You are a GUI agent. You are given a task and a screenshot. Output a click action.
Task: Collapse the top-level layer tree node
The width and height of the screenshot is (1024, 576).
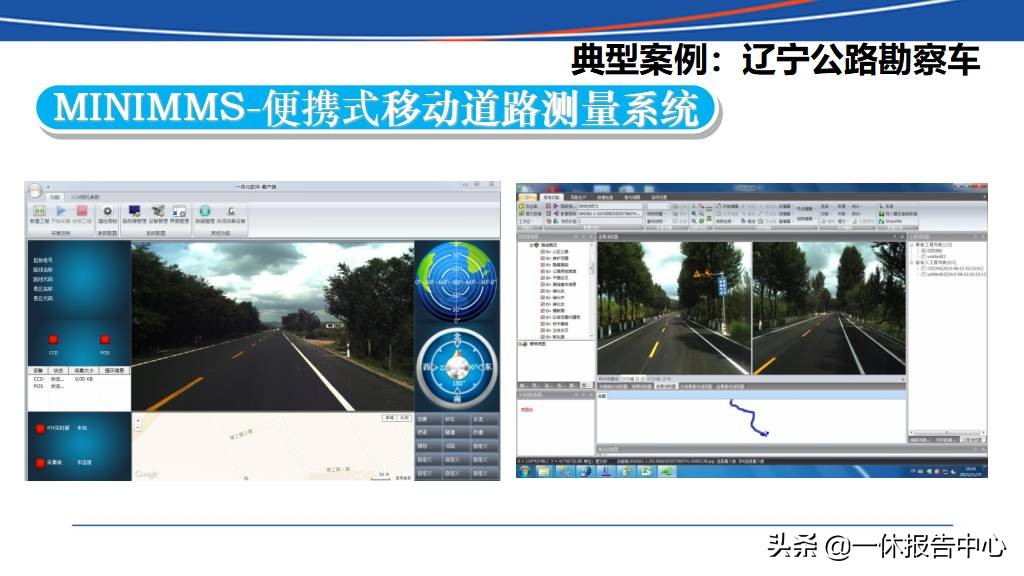(532, 244)
